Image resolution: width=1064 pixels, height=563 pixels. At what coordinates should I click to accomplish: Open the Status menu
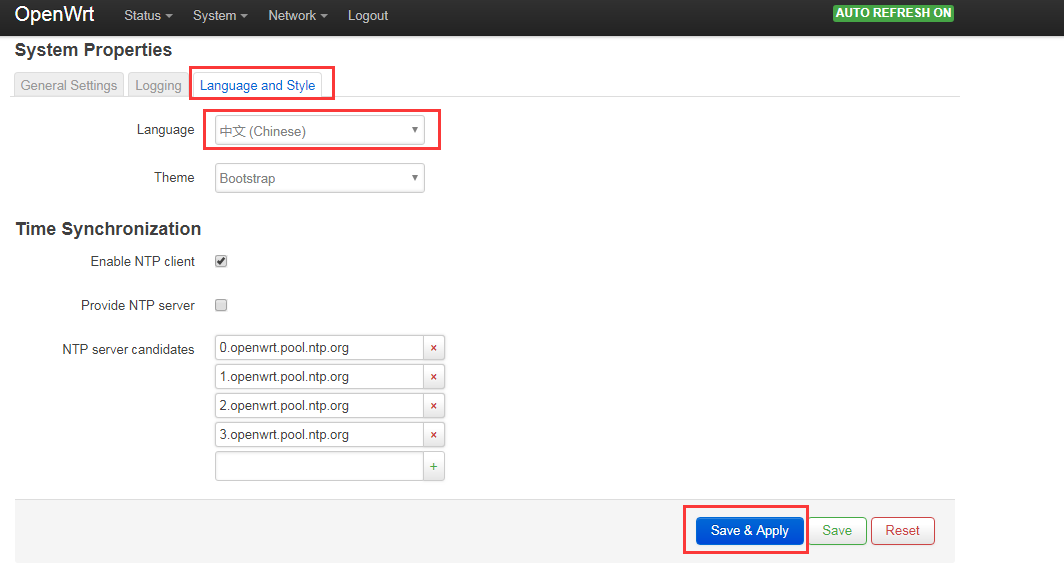click(148, 16)
